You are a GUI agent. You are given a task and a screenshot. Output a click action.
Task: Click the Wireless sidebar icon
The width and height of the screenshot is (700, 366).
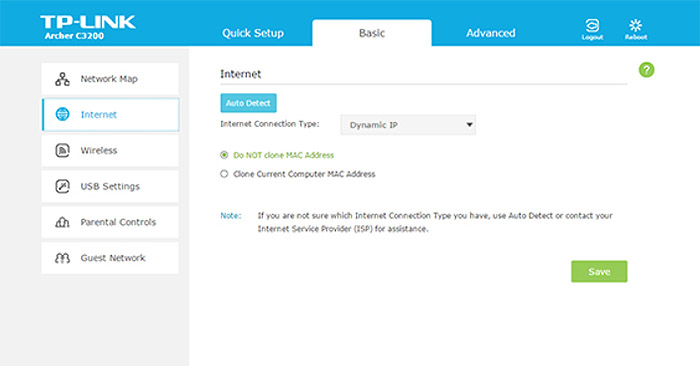62,150
